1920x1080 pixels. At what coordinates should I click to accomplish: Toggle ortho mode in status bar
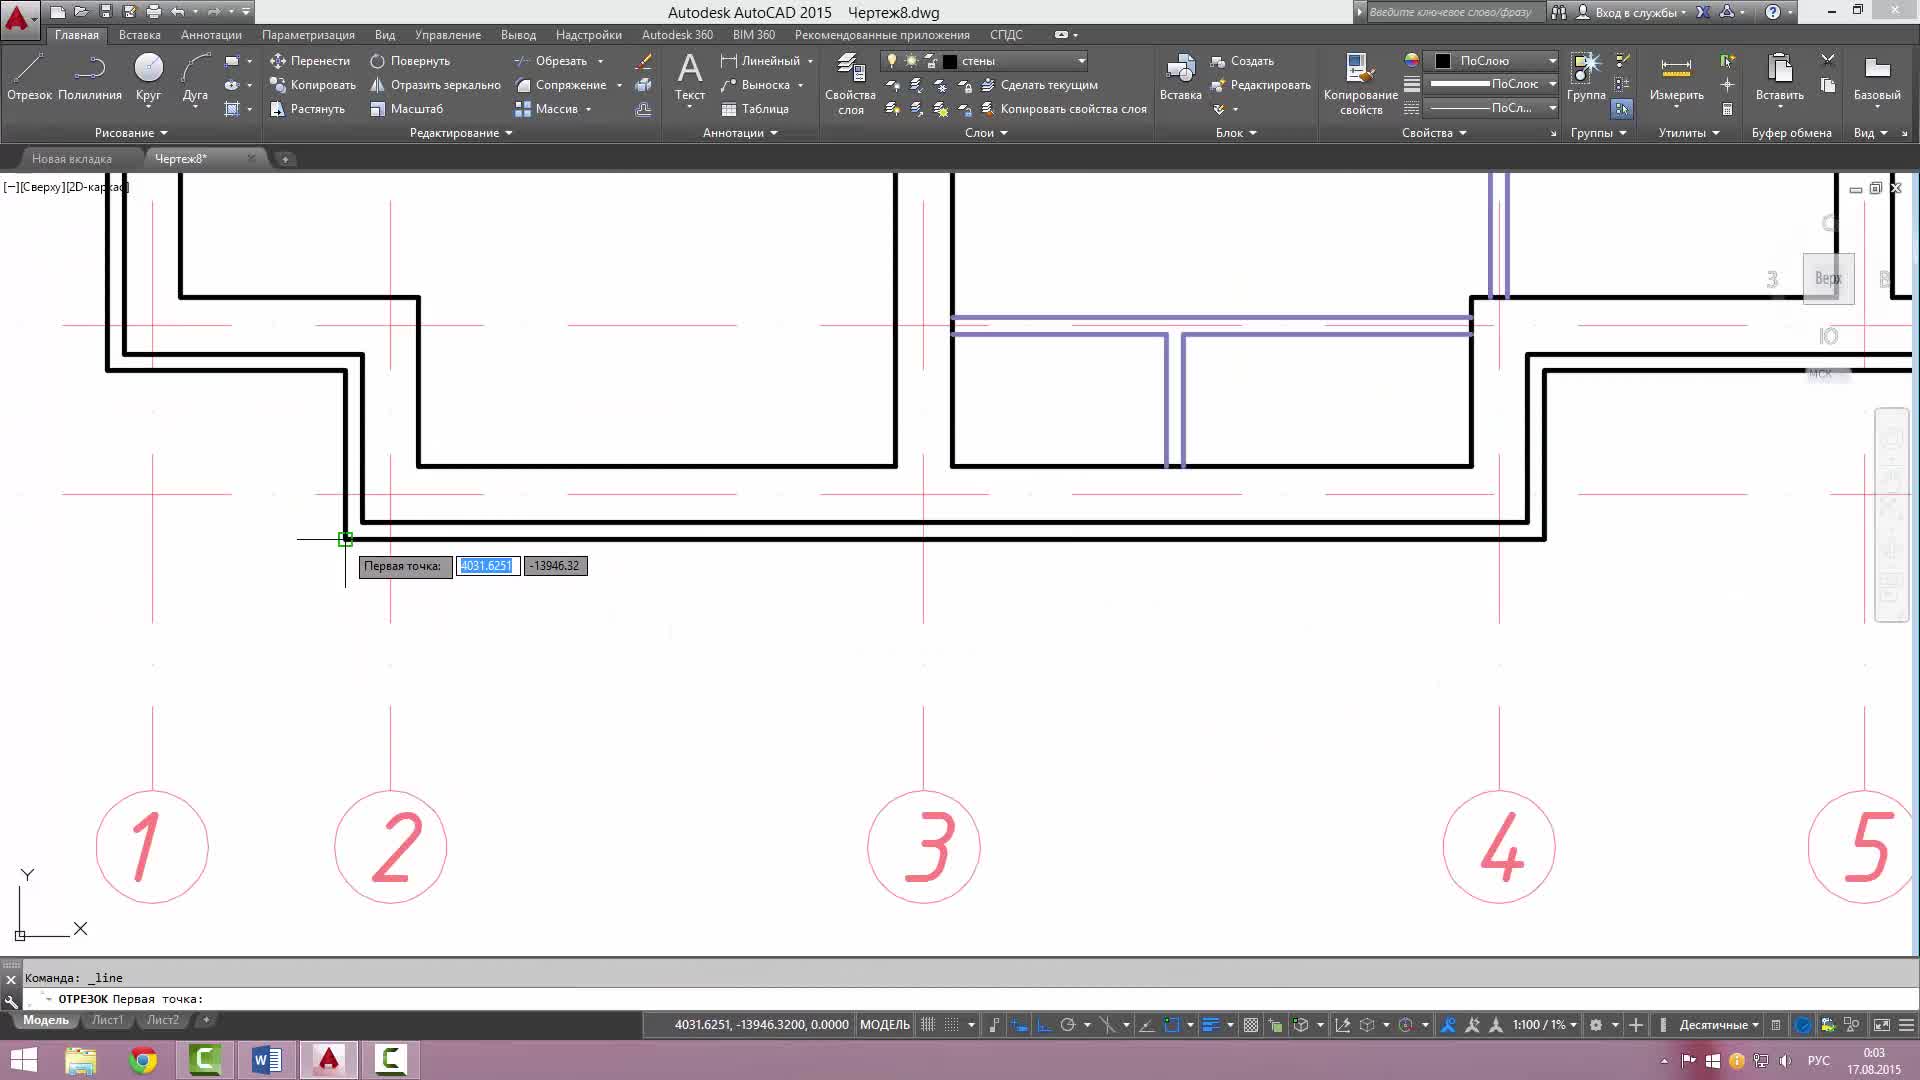1043,1025
